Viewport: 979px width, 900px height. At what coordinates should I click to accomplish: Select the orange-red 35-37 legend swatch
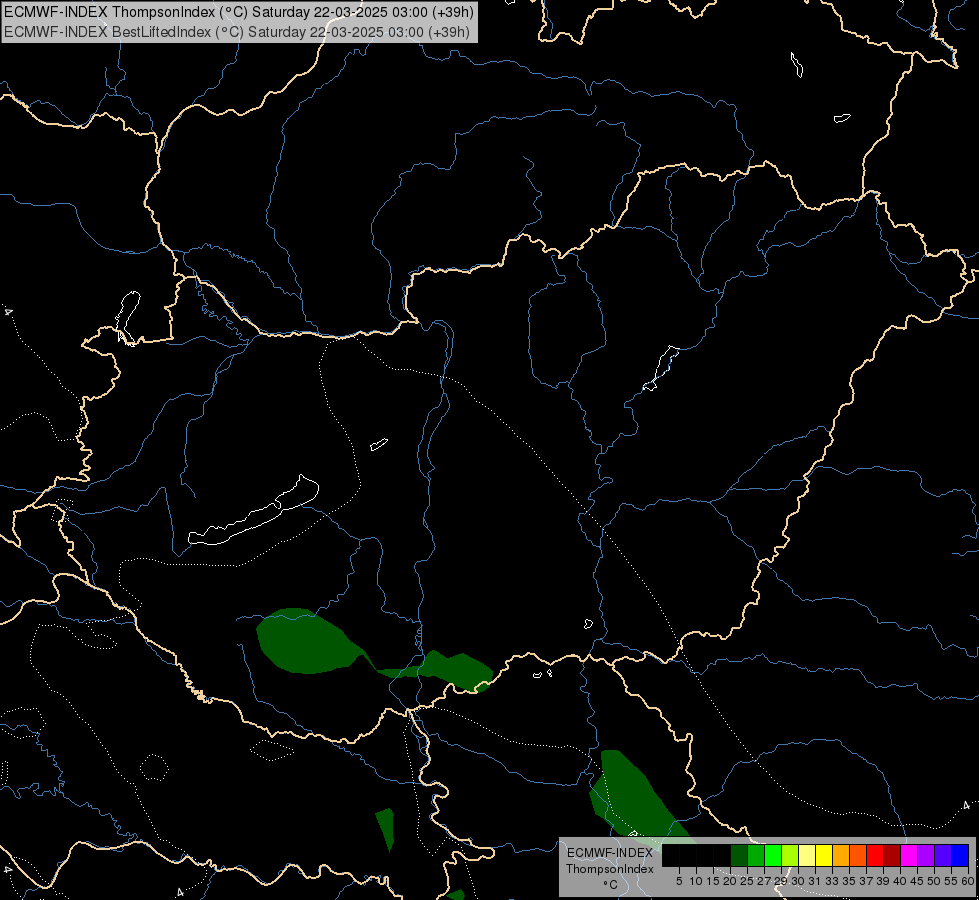tap(858, 856)
